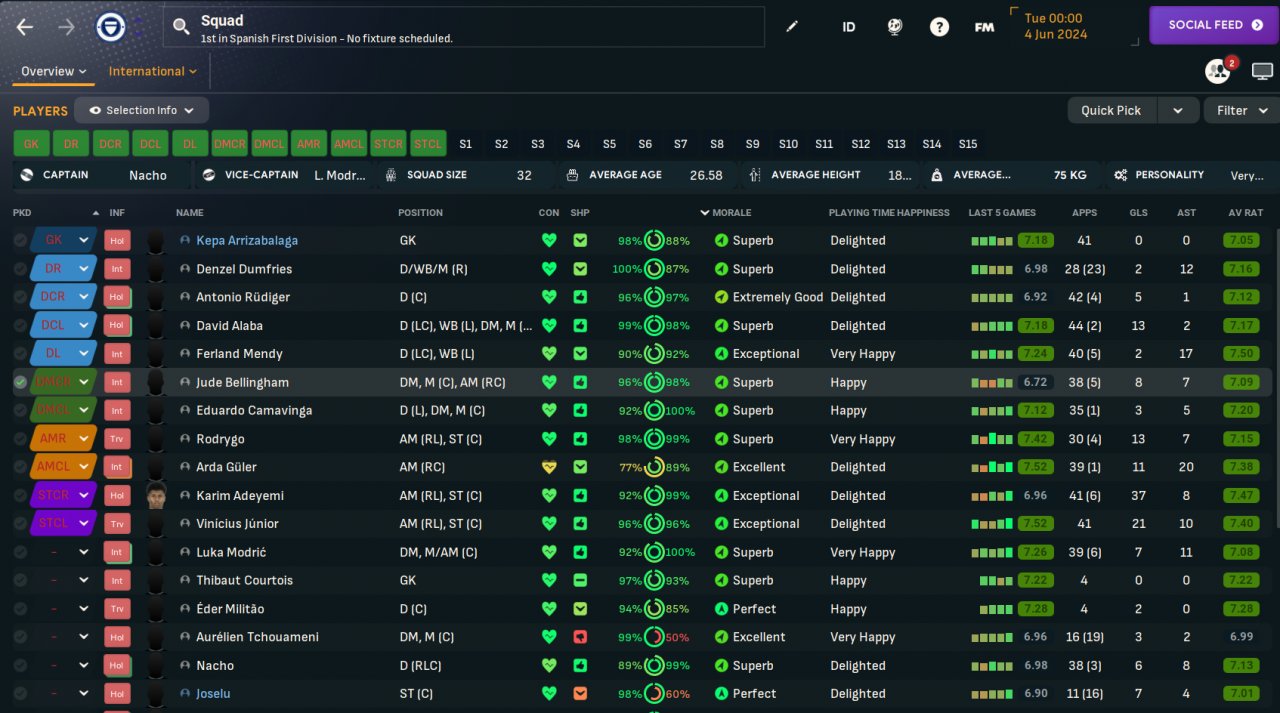Viewport: 1280px width, 713px height.
Task: Click Denzel Dumfries's Int info badge
Action: [x=117, y=269]
